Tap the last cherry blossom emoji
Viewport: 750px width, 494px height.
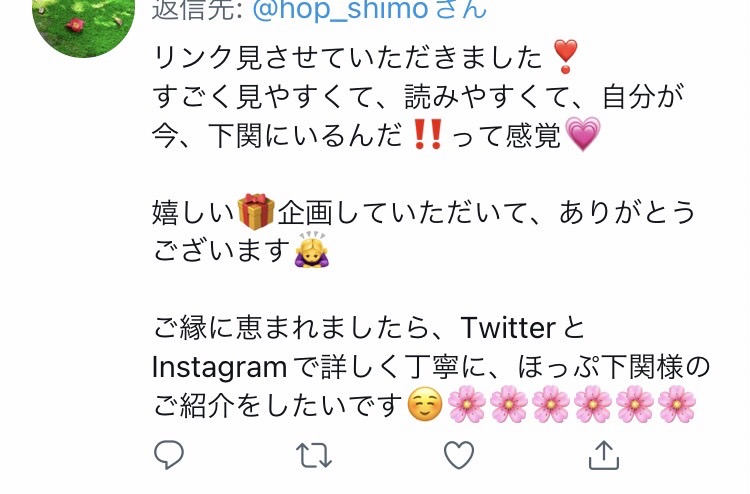pos(677,405)
